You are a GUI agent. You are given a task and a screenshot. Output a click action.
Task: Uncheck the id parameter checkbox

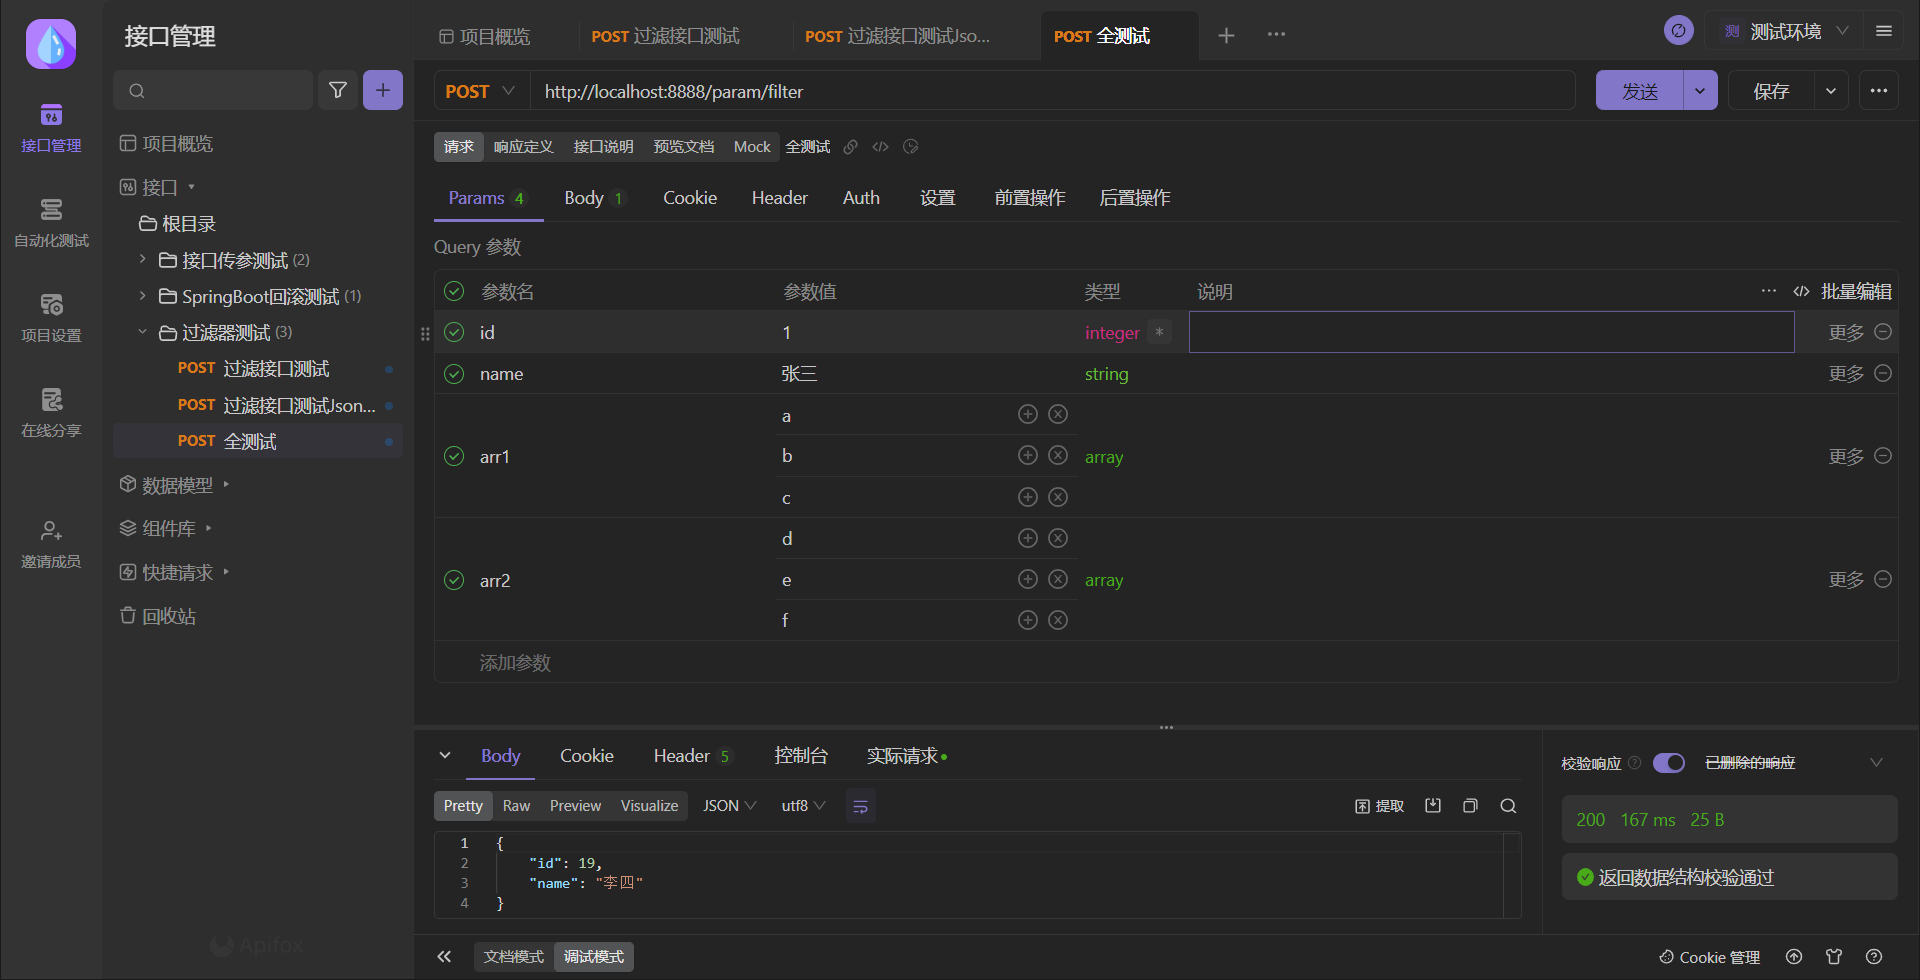point(454,332)
